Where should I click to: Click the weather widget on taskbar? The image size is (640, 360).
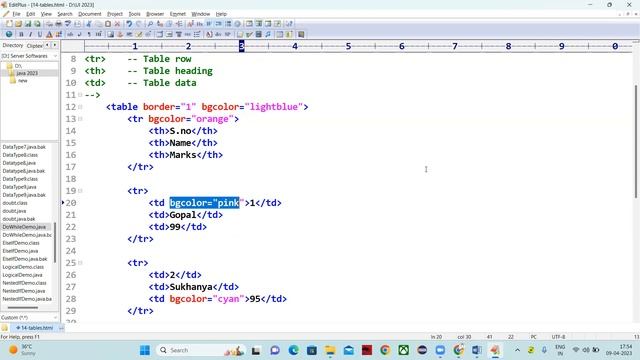pyautogui.click(x=22, y=350)
